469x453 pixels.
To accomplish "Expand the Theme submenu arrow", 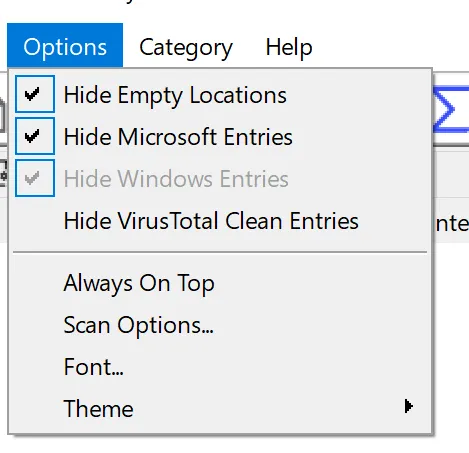I will click(408, 406).
